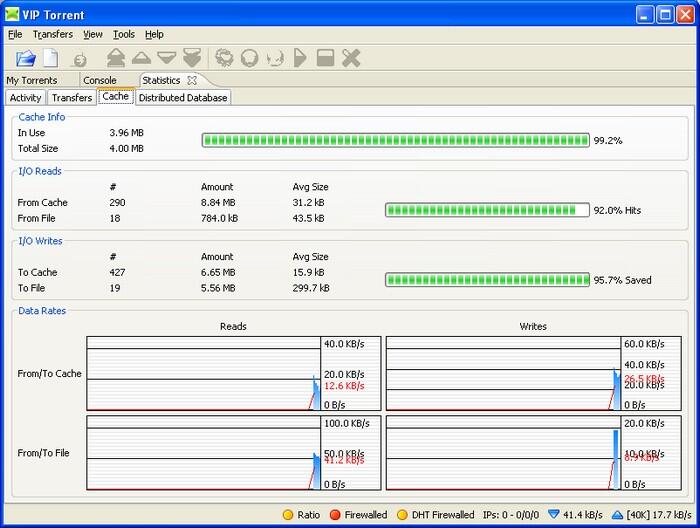
Task: Click From Cache avg size 31.2 kB
Action: click(308, 202)
